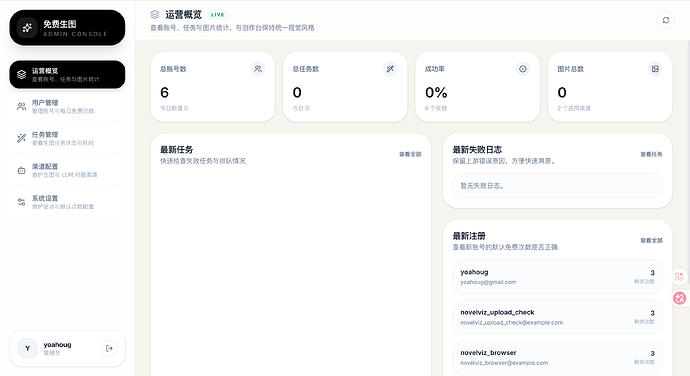690x376 pixels.
Task: Click 查看全部 in the 最新任务 panel
Action: pyautogui.click(x=410, y=154)
